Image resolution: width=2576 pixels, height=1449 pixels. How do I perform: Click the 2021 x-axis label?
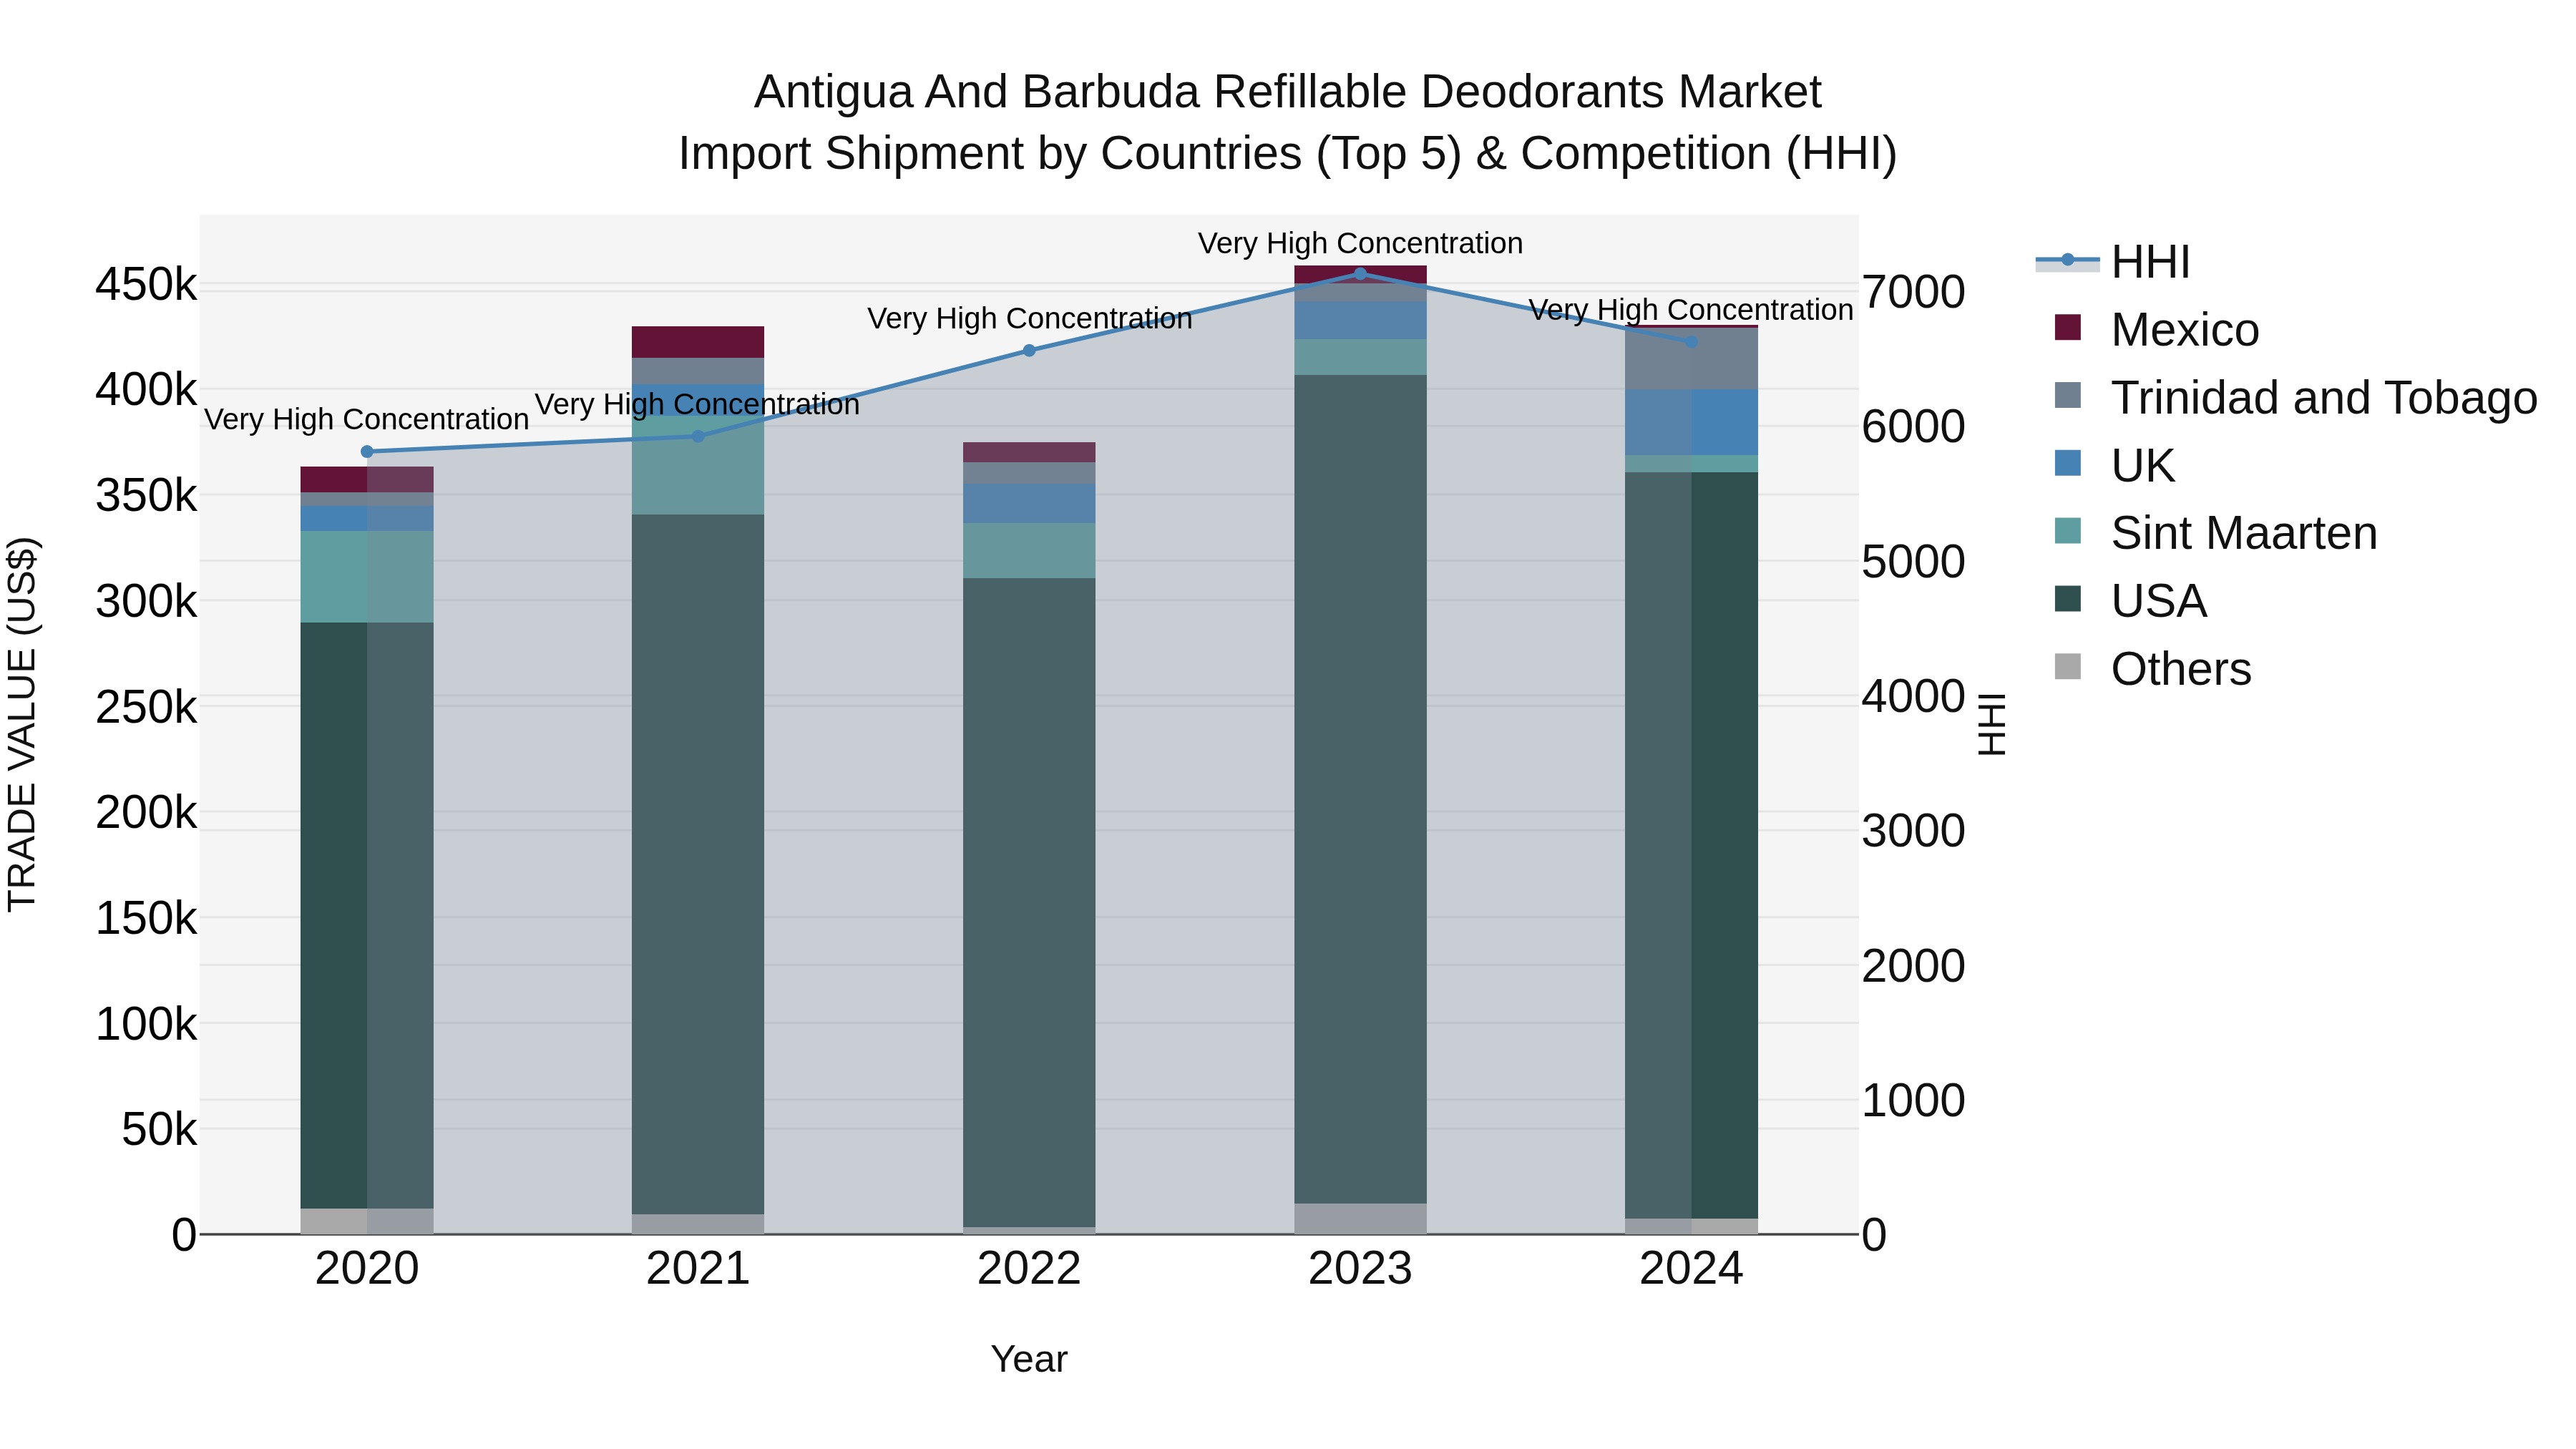[698, 1269]
